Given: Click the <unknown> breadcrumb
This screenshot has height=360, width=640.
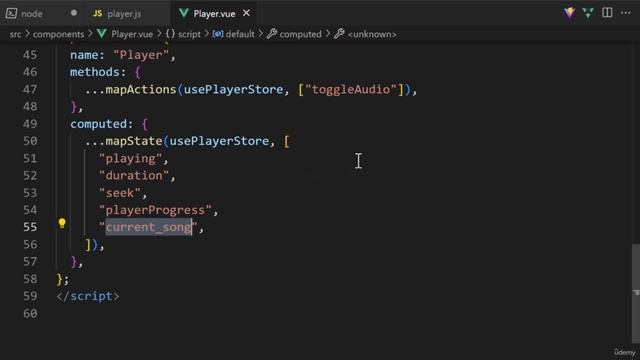Looking at the screenshot, I should coord(372,34).
